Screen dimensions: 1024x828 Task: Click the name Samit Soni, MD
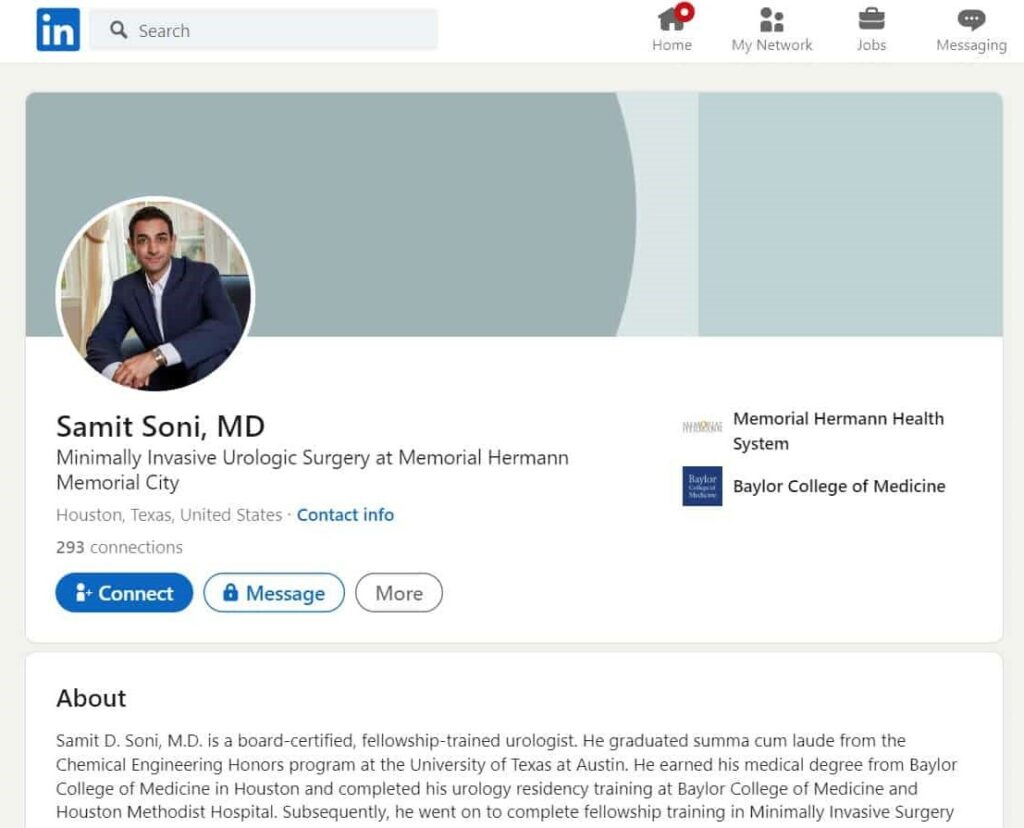[x=161, y=426]
